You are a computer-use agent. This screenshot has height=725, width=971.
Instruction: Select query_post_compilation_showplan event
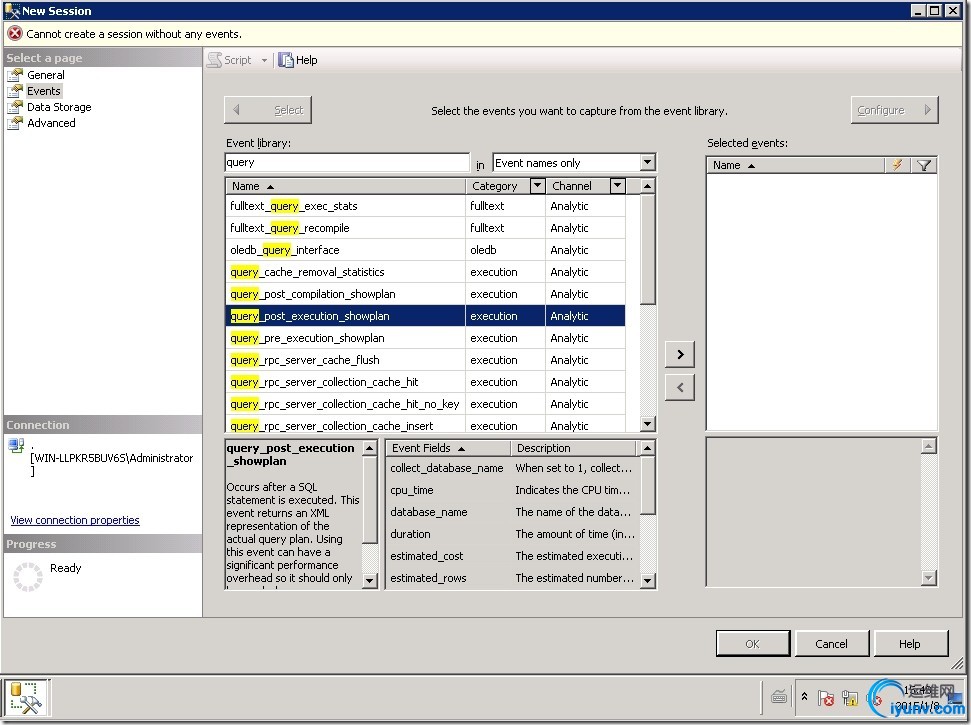tap(425, 294)
